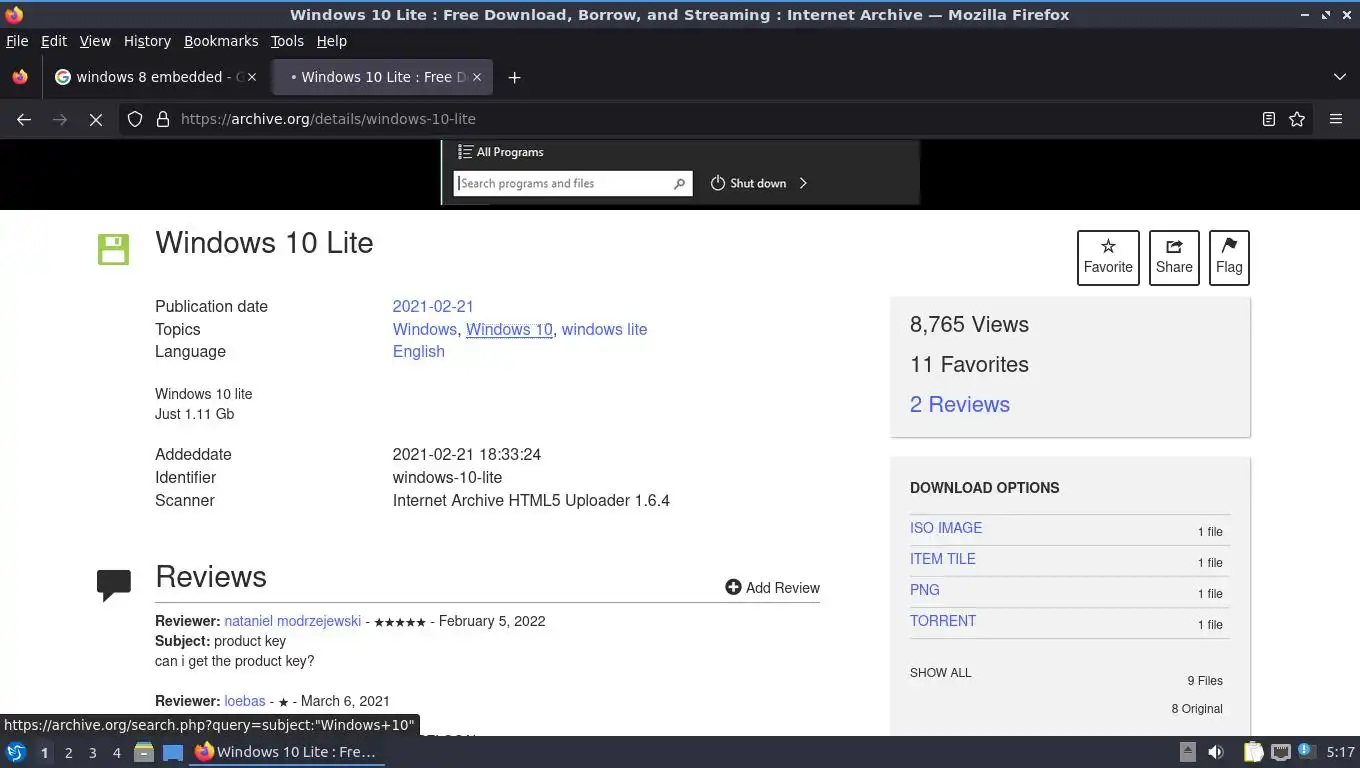This screenshot has height=768, width=1360.
Task: Expand Shut down options arrow
Action: coord(803,184)
